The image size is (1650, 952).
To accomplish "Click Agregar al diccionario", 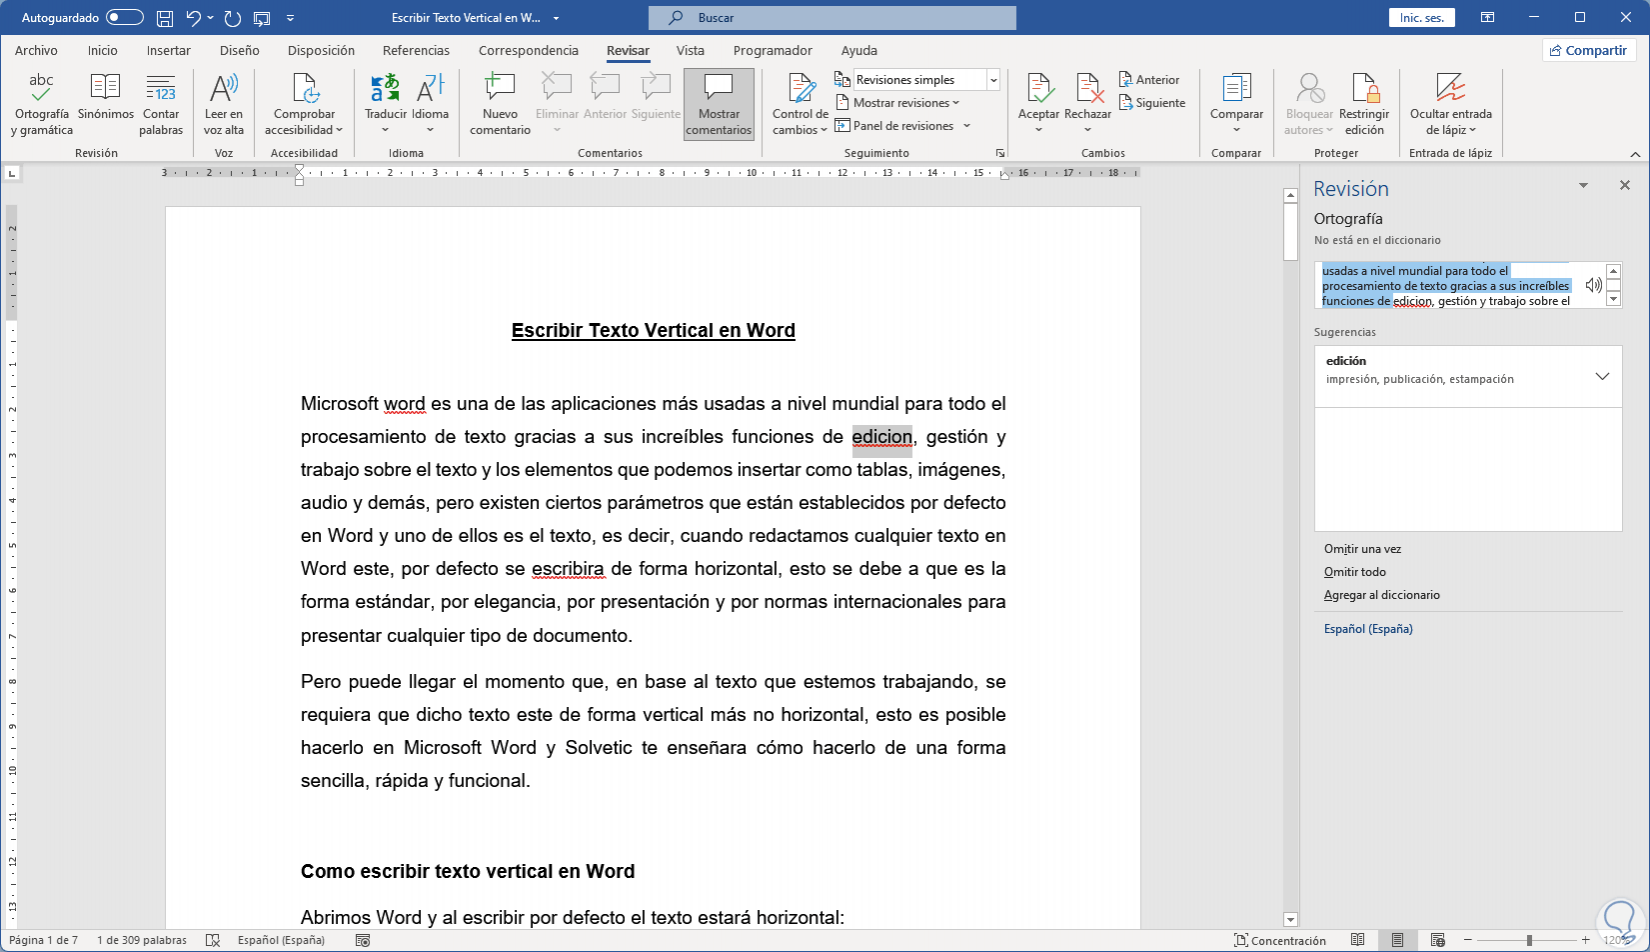I will click(1381, 595).
